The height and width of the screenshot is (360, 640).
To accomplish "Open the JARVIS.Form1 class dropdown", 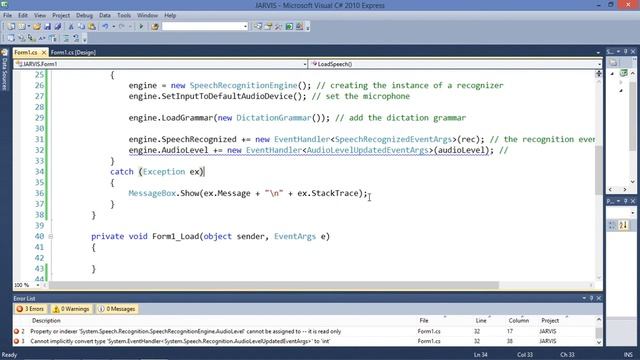I will 304,64.
